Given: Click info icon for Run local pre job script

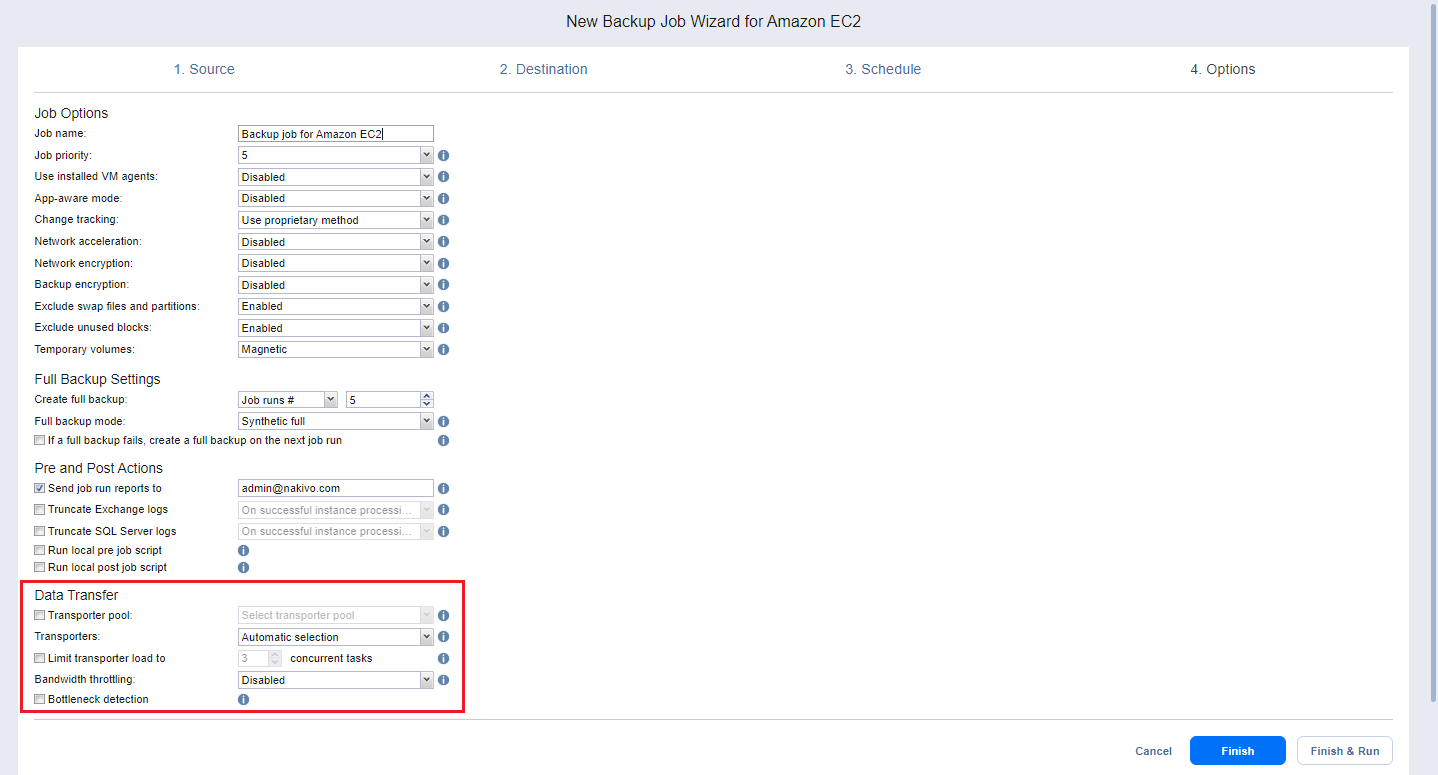Looking at the screenshot, I should pos(243,550).
